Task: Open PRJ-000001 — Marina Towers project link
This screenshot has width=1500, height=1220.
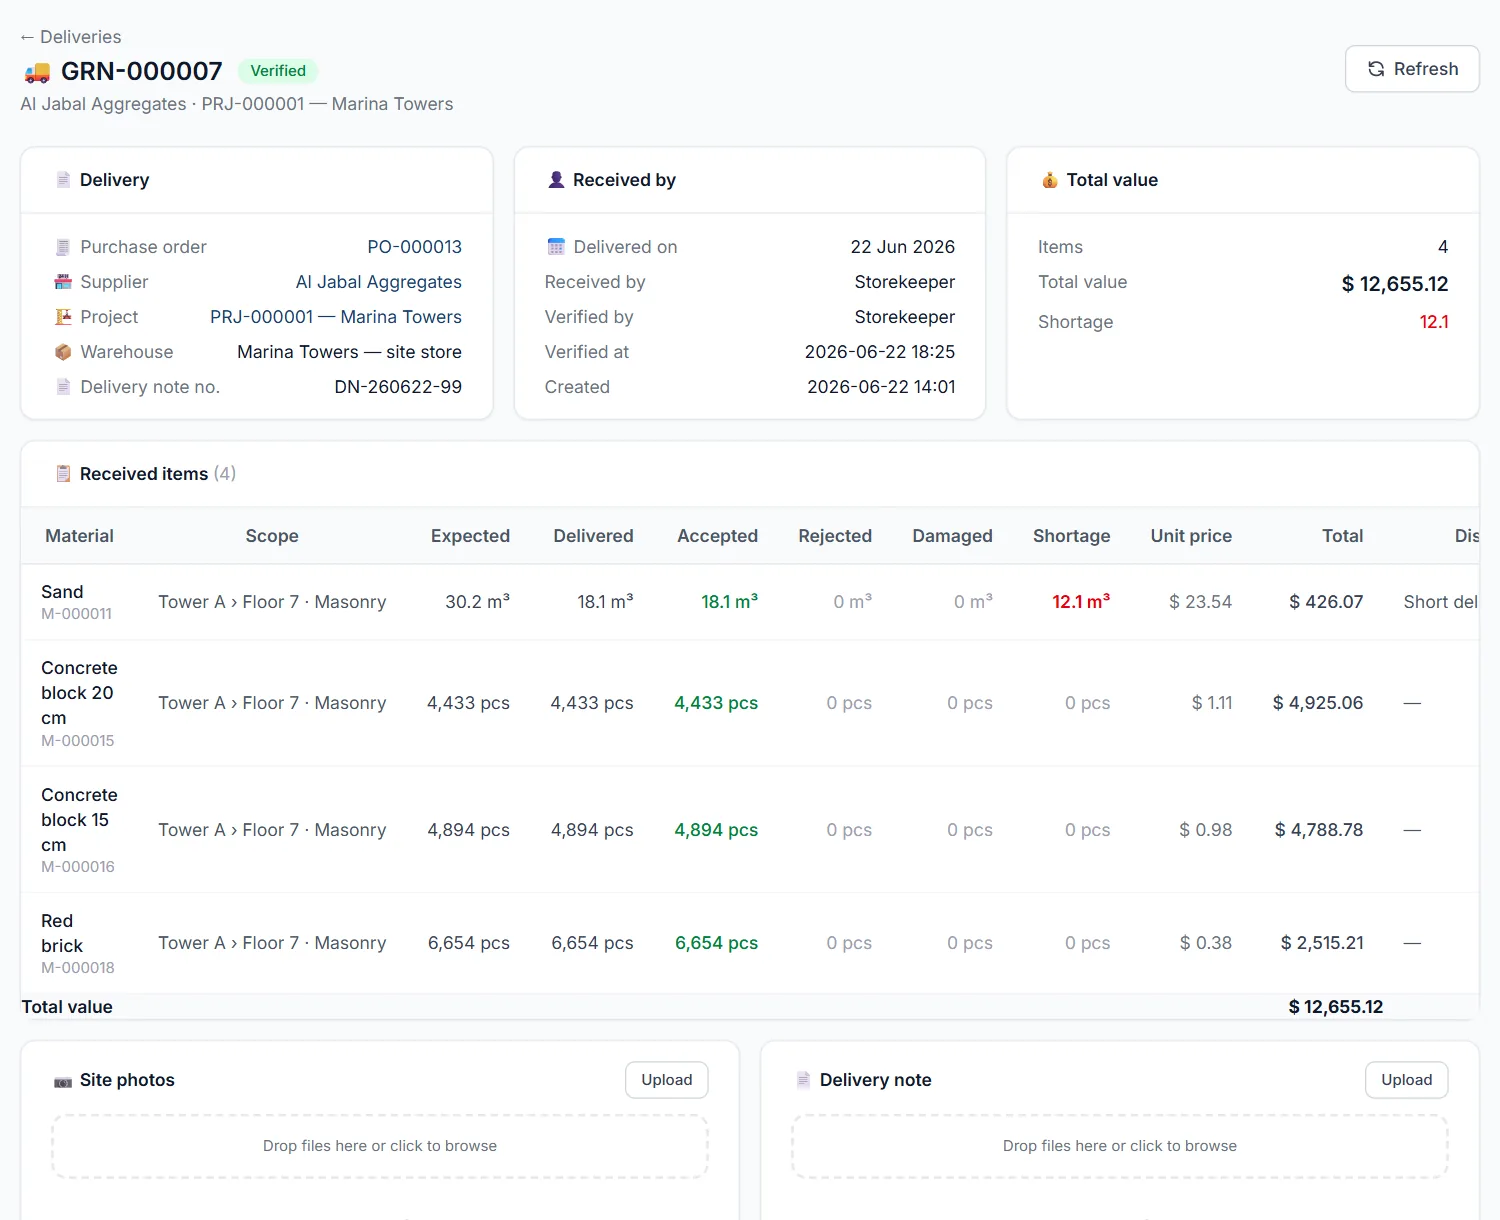Action: [x=335, y=317]
